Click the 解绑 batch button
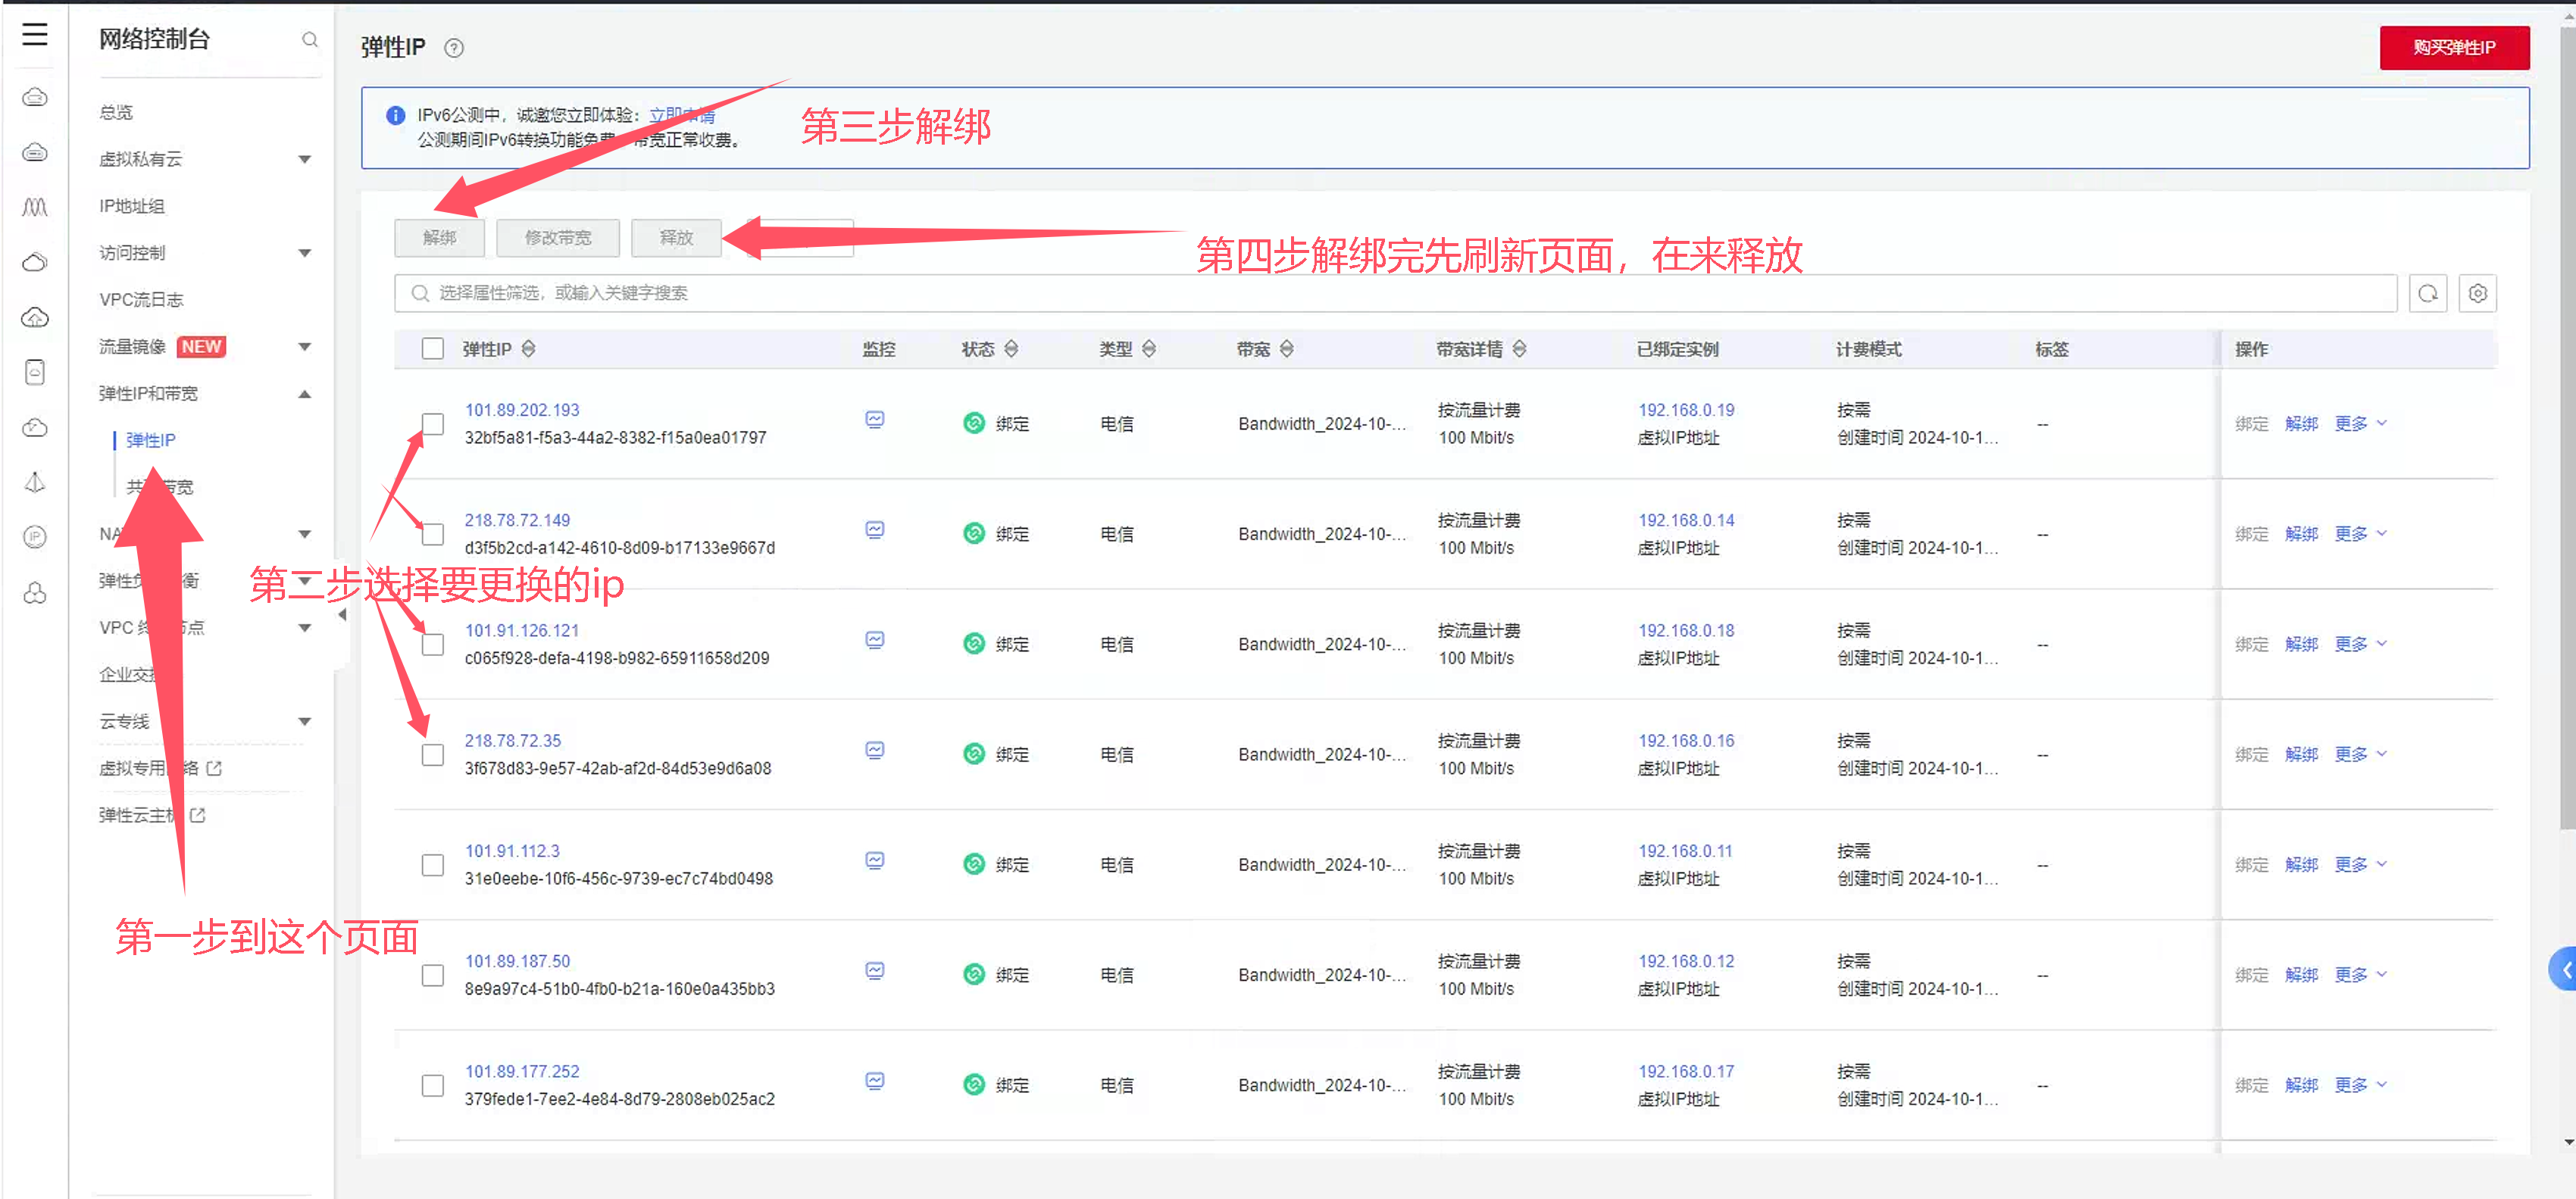2576x1199 pixels. (440, 237)
